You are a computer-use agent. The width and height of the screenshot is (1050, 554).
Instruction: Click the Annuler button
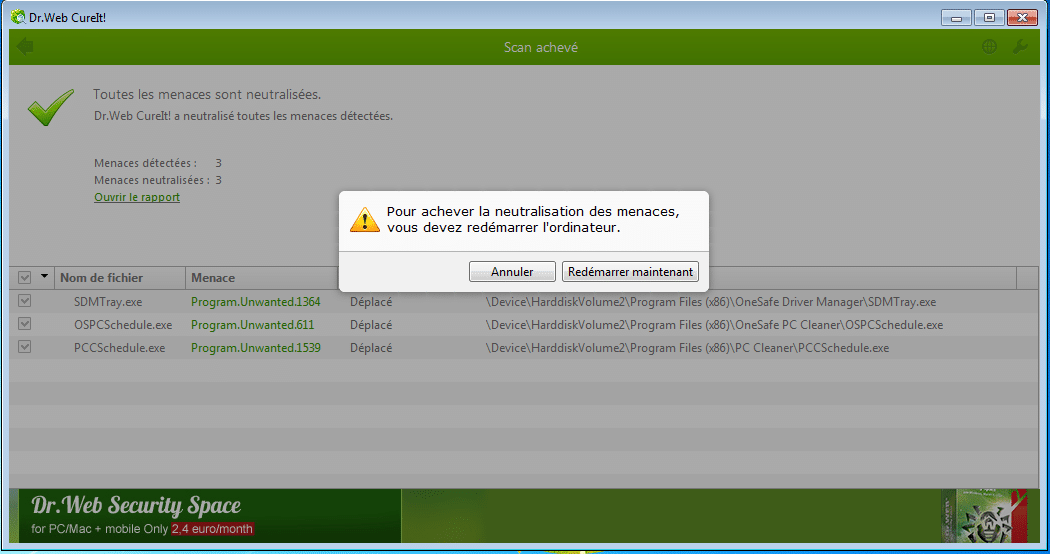[x=512, y=271]
